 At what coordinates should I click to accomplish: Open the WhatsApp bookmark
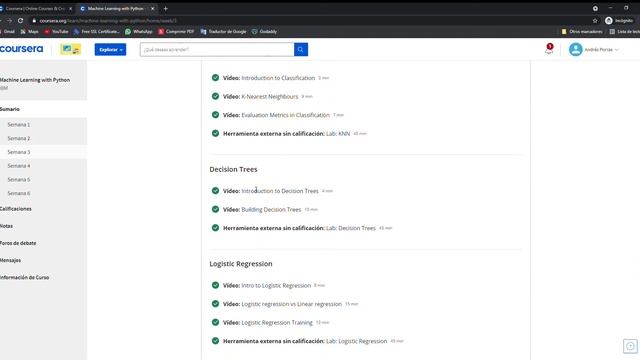(139, 31)
